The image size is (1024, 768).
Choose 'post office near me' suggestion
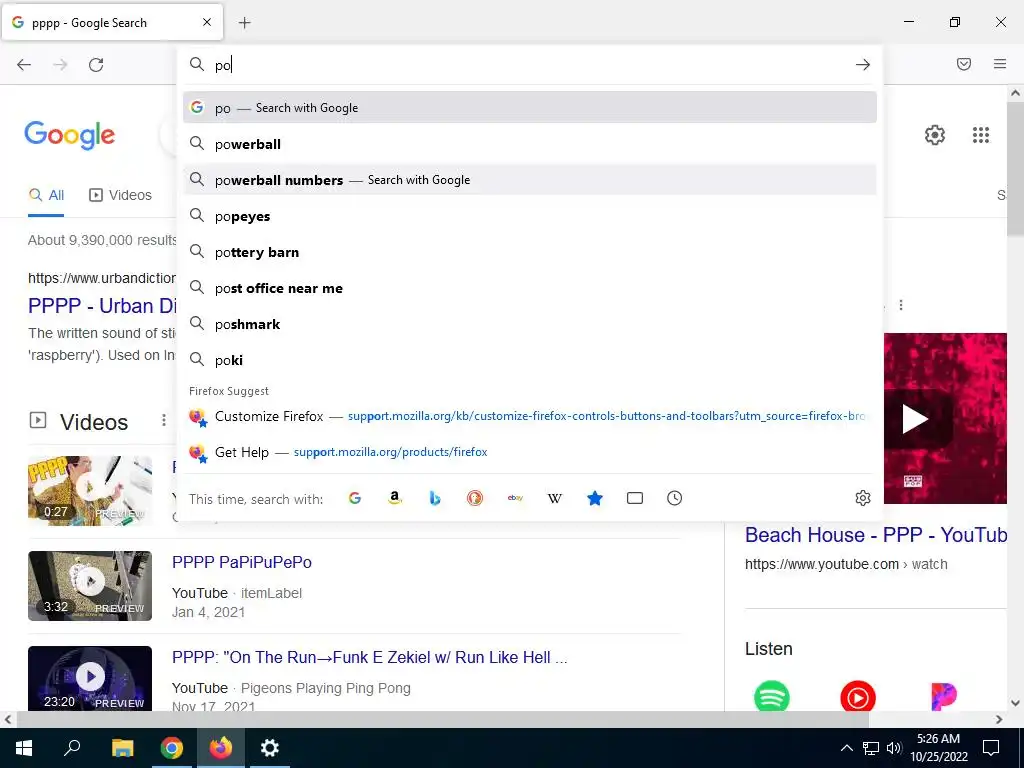tap(530, 288)
